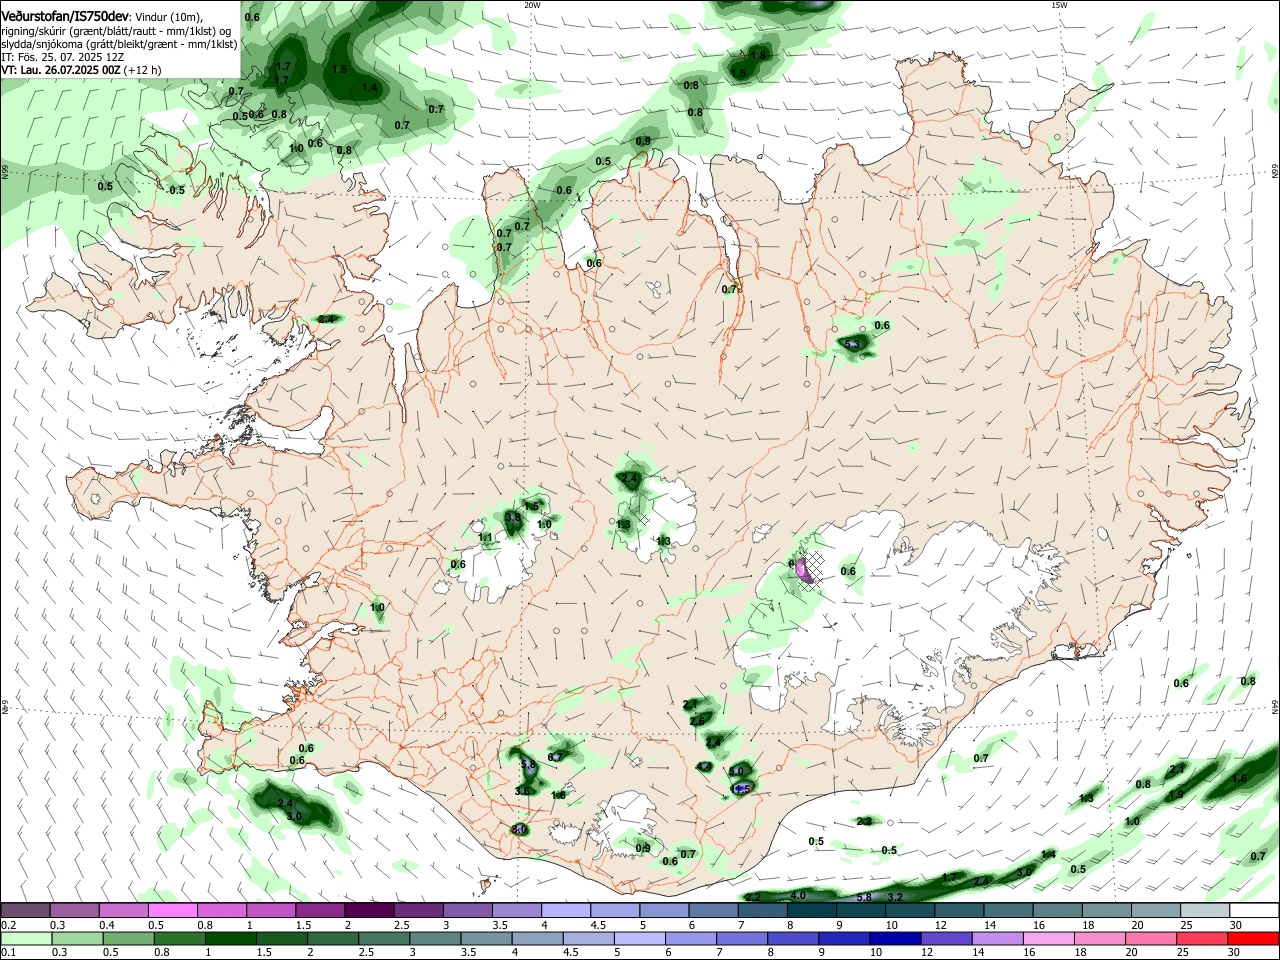
Task: Click the initial time 'IT: Fös. 25. 07. 2025 12Z'
Action: (x=62, y=57)
